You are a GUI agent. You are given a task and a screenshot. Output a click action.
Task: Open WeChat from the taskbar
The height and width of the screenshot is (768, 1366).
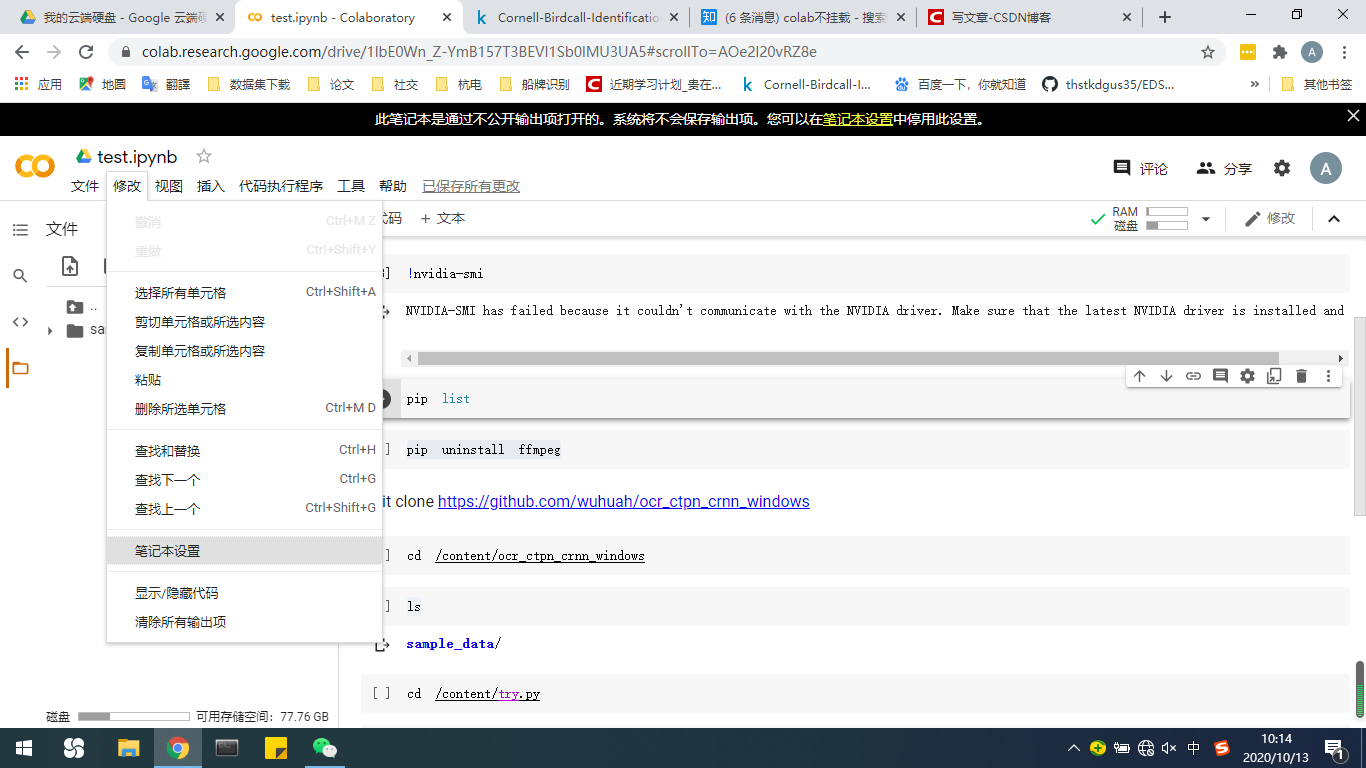click(x=325, y=748)
